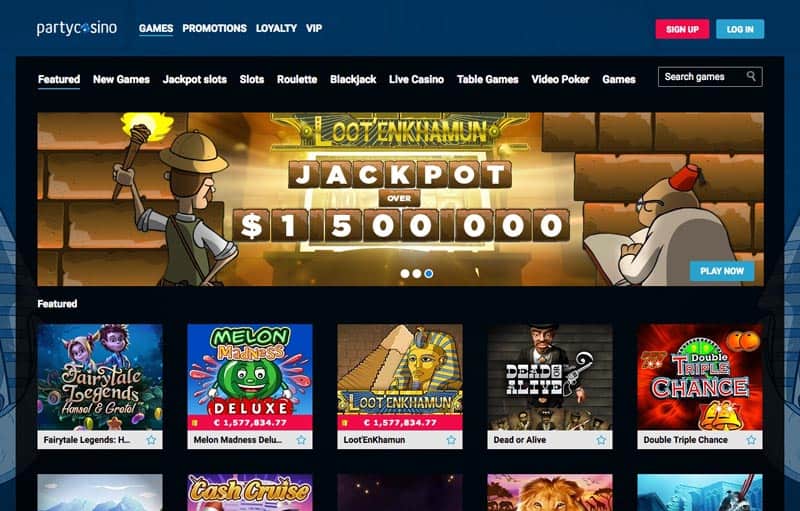Select the first carousel dot
The height and width of the screenshot is (511, 800).
pos(405,273)
